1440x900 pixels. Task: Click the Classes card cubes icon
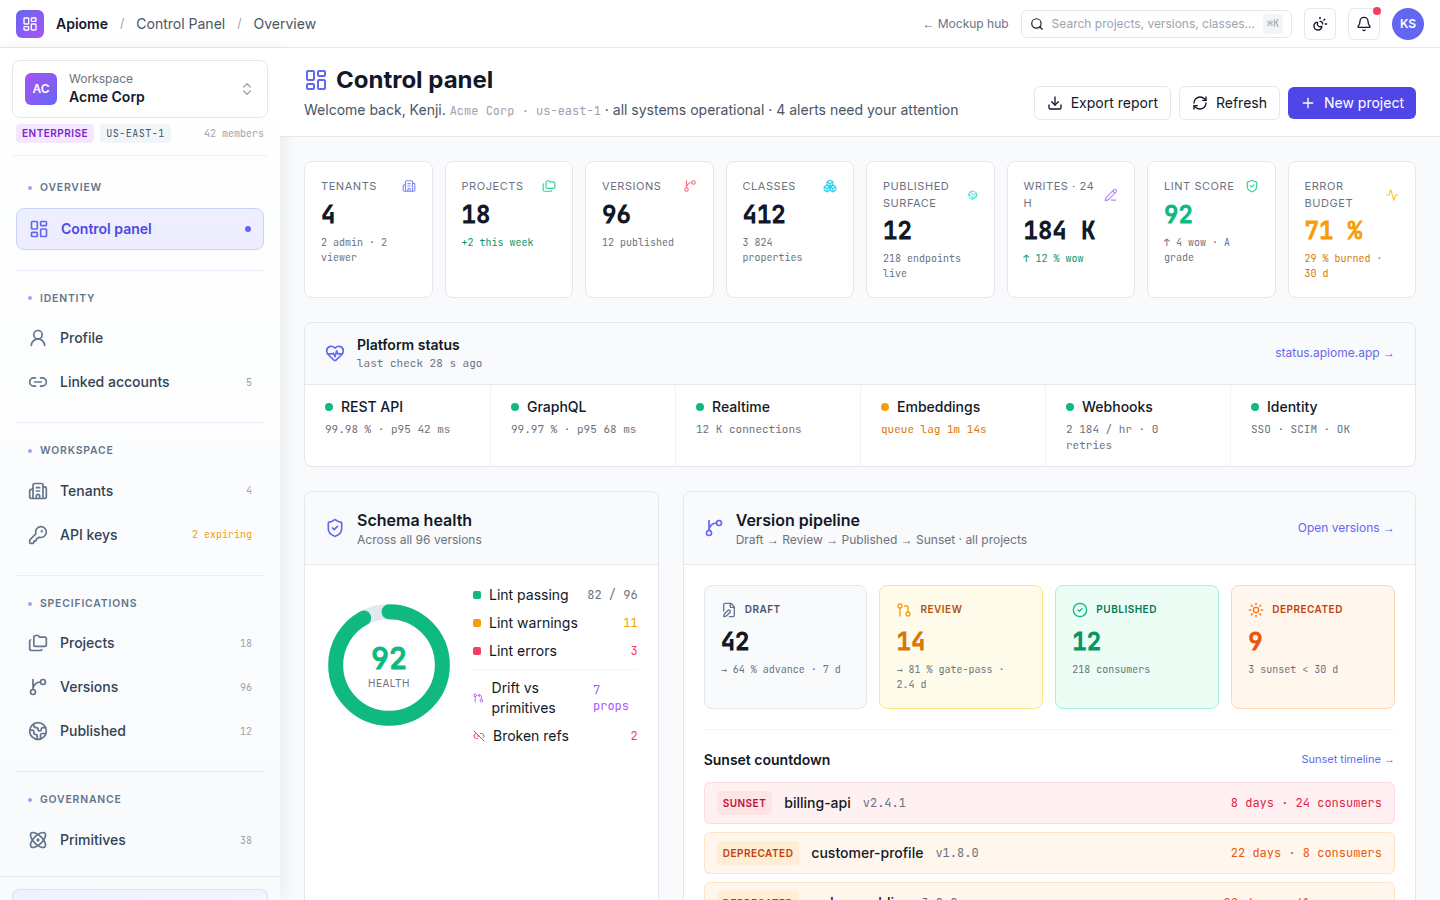[830, 186]
